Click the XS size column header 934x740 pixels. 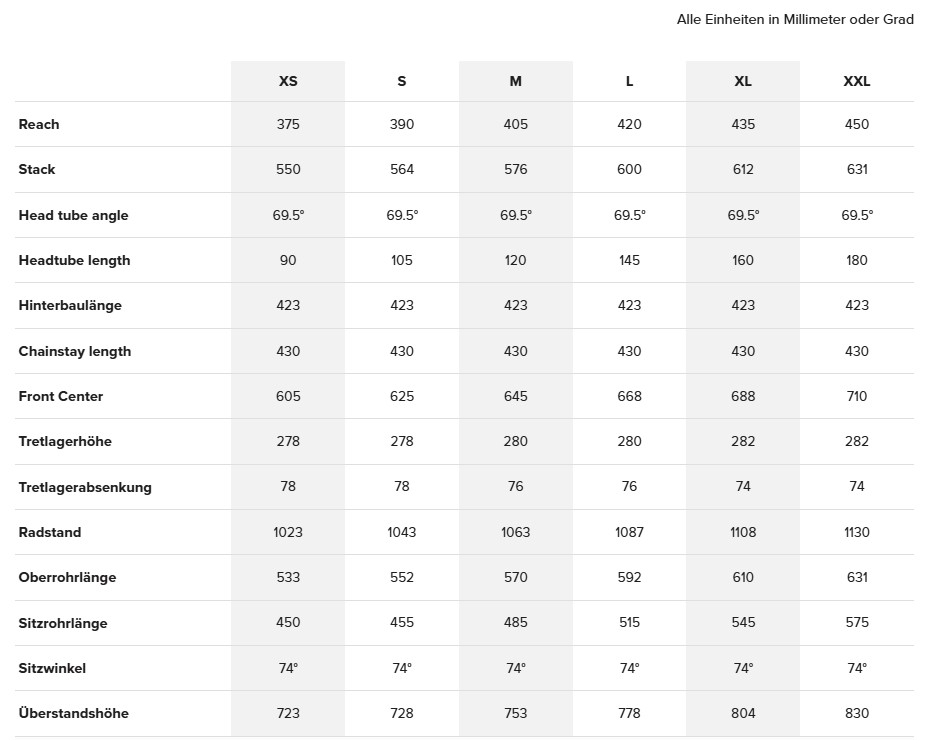(x=288, y=81)
